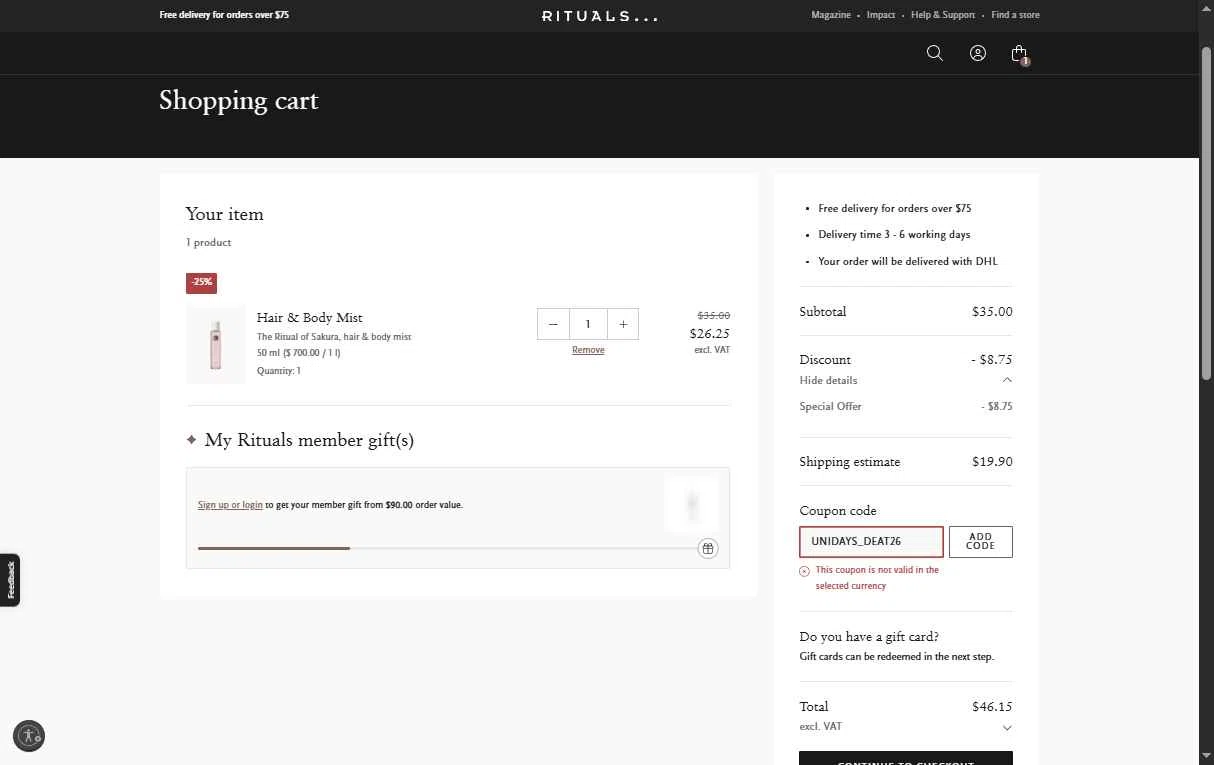The height and width of the screenshot is (765, 1214).
Task: Click the Subtotal $35.00 value
Action: click(992, 312)
